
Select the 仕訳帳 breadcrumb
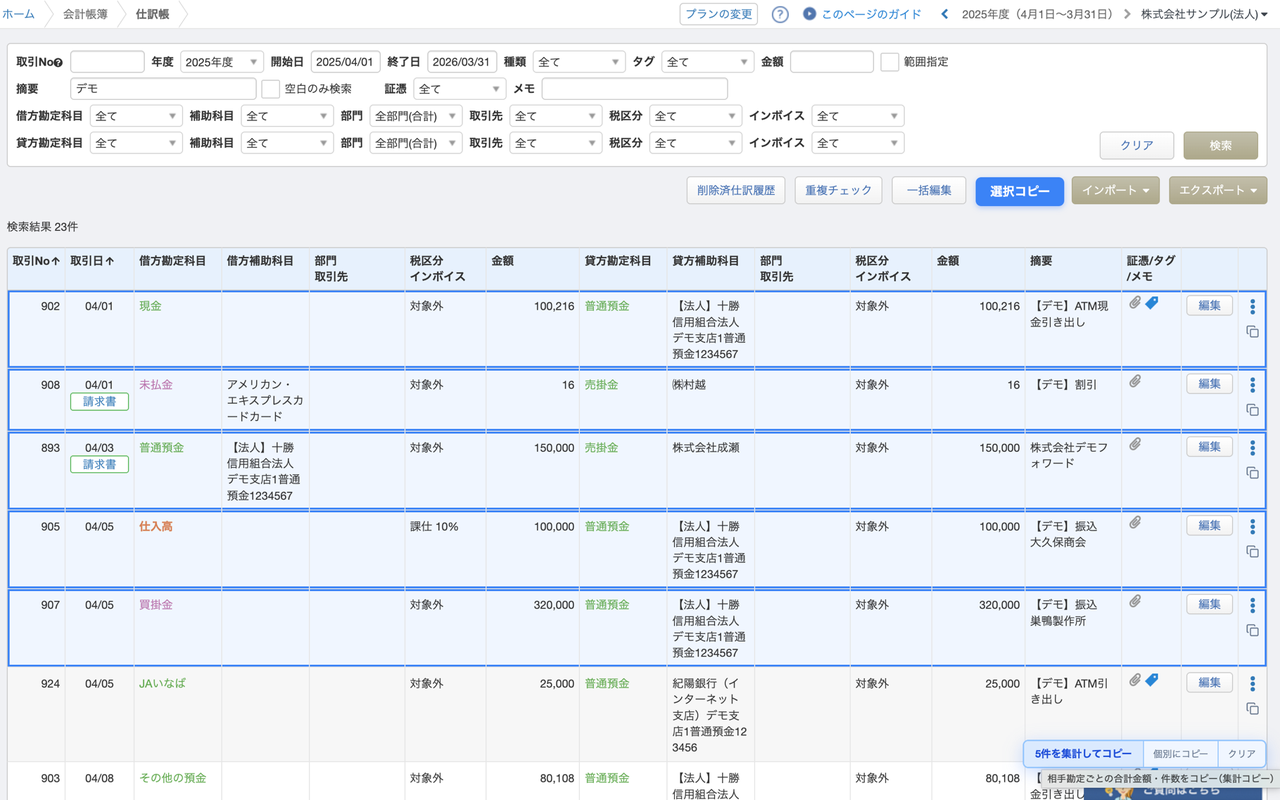tap(152, 14)
